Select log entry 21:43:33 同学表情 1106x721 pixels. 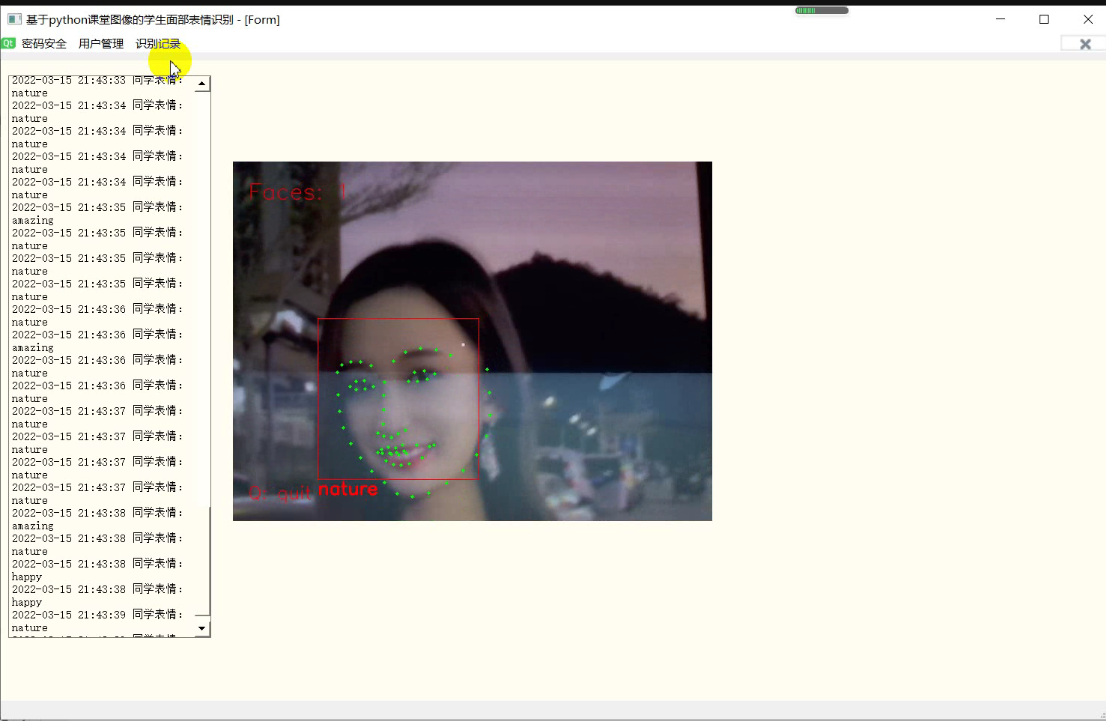click(x=97, y=80)
